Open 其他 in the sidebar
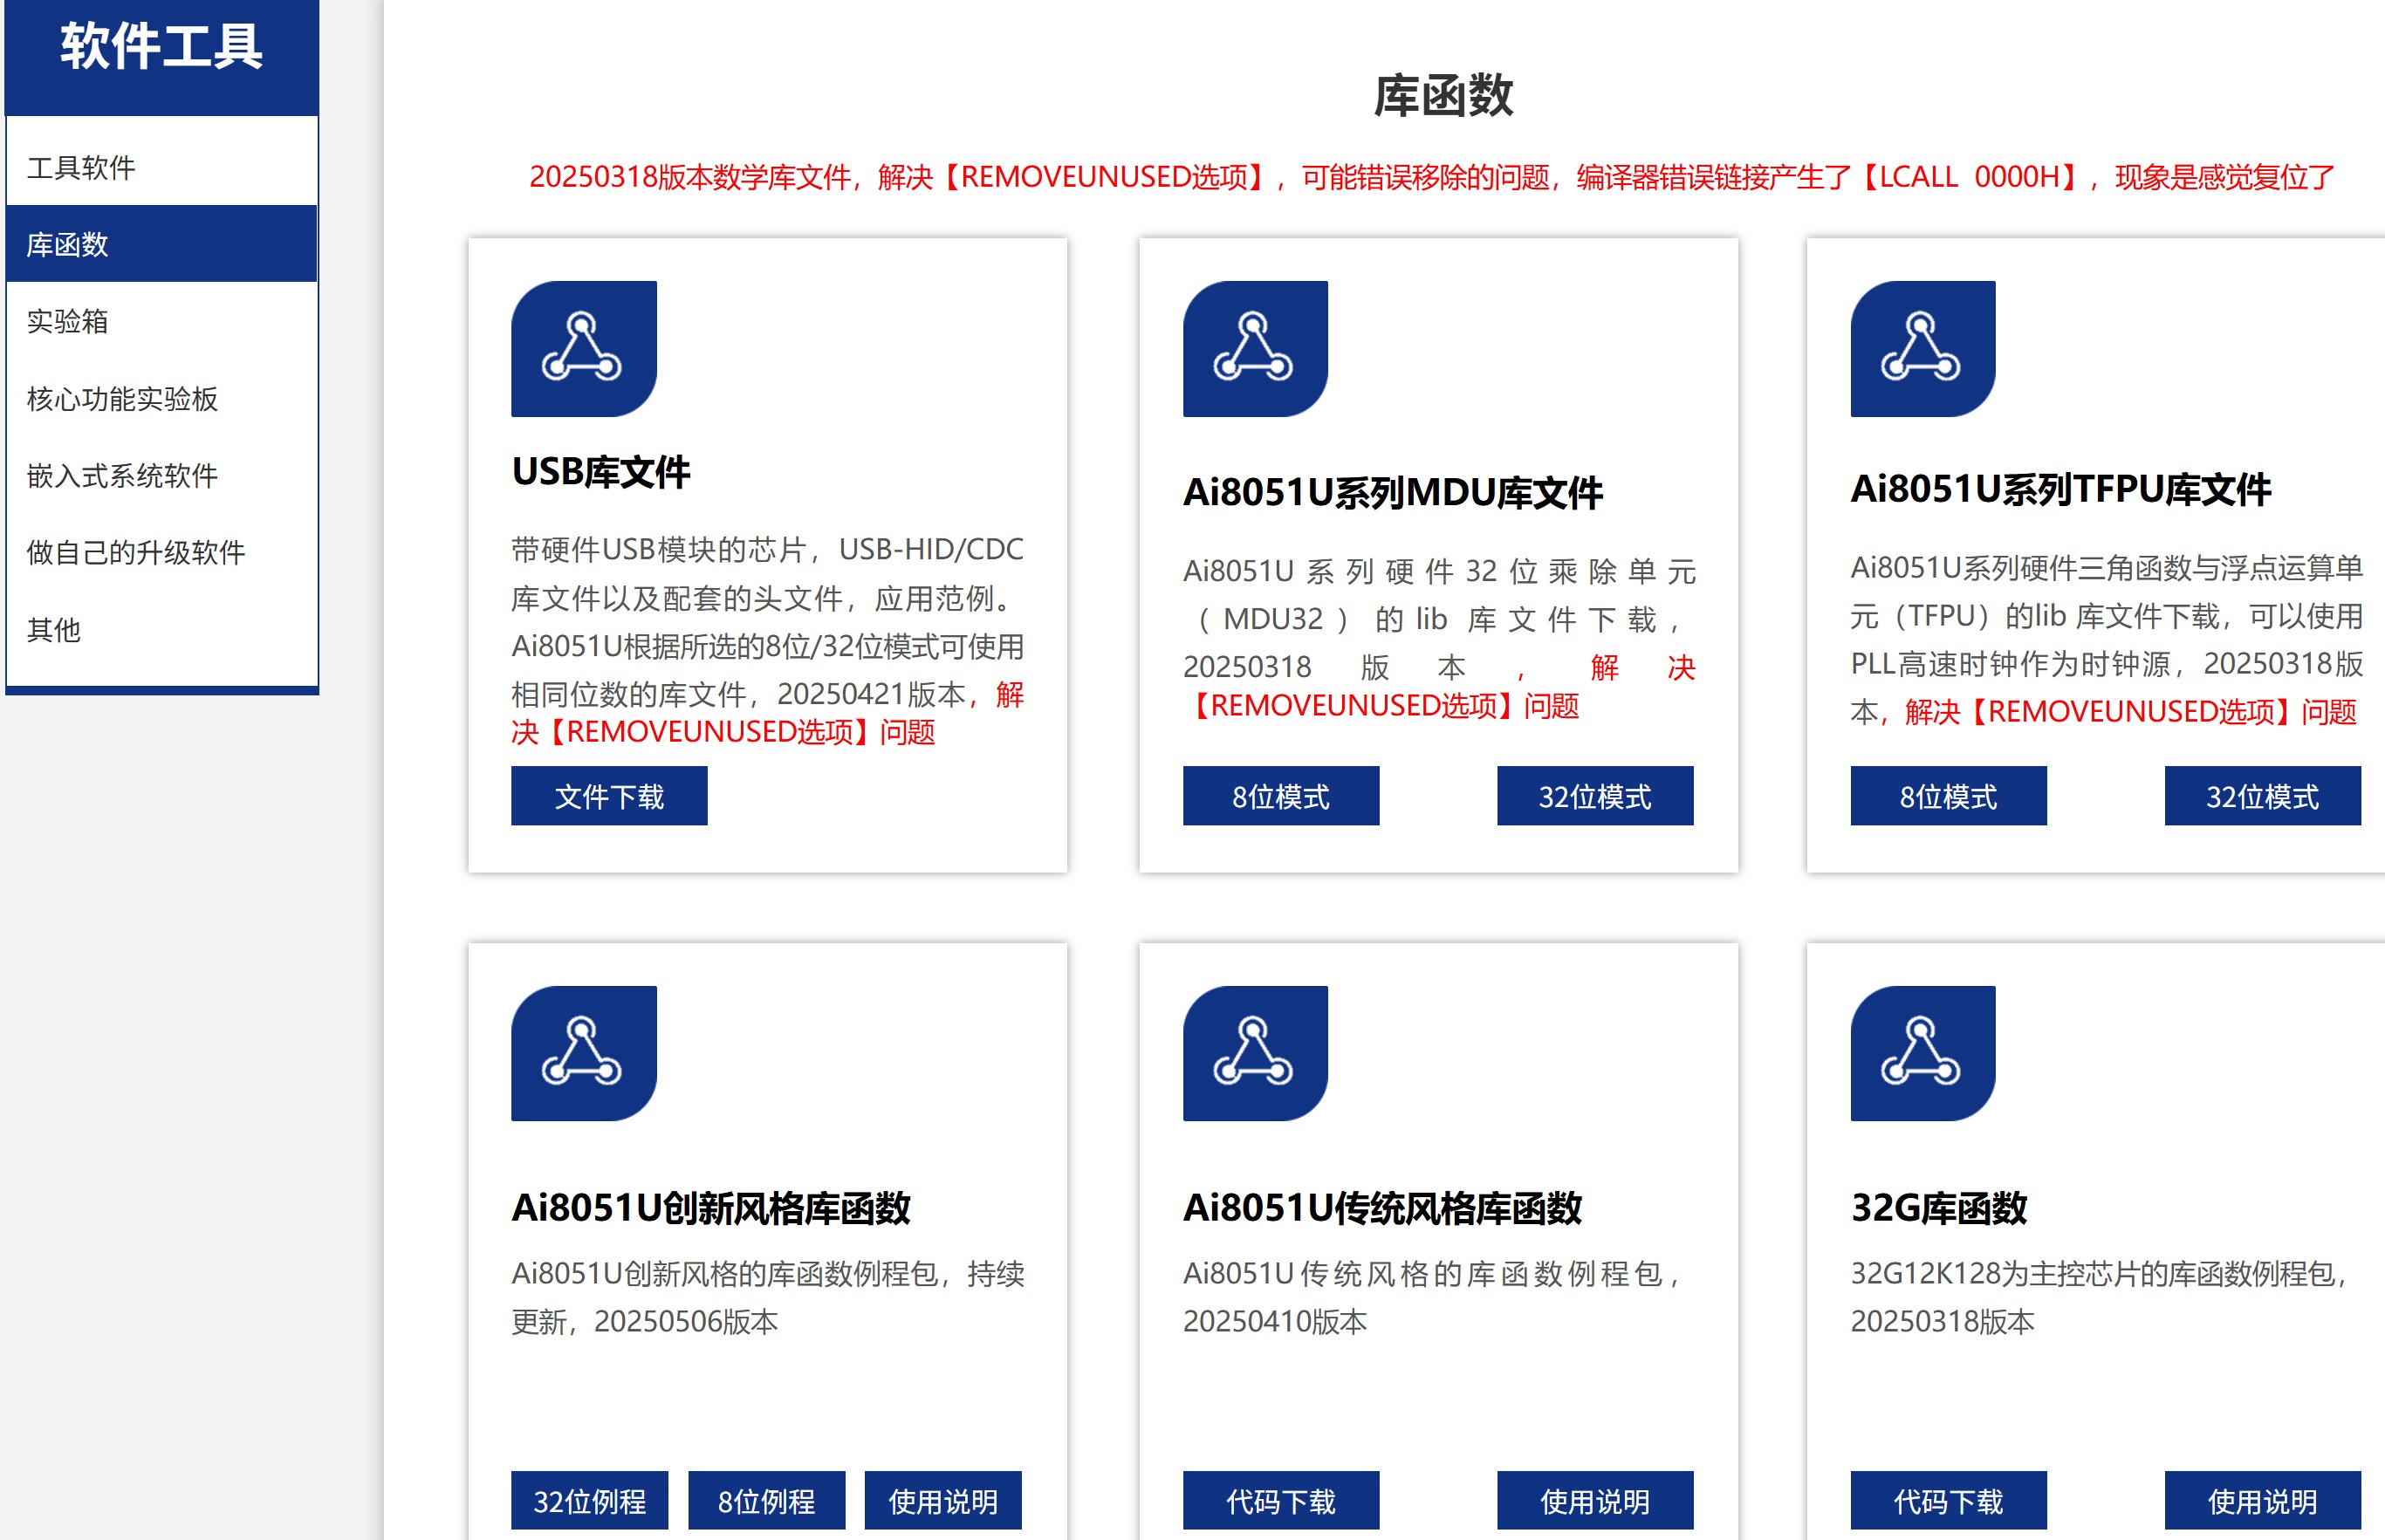The height and width of the screenshot is (1540, 2385). coord(162,629)
